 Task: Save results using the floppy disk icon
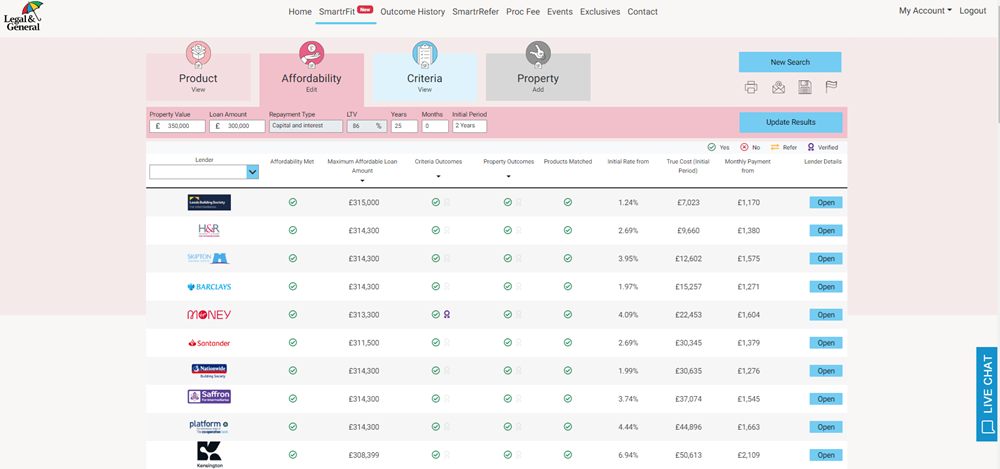click(x=805, y=87)
